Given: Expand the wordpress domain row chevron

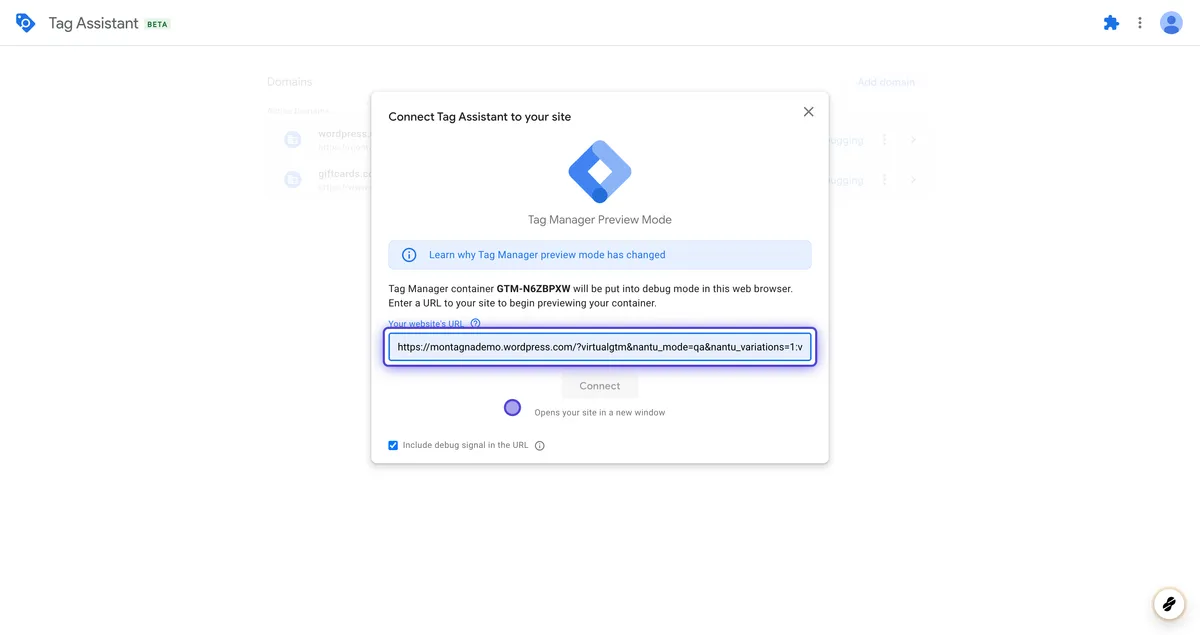Looking at the screenshot, I should (x=913, y=140).
